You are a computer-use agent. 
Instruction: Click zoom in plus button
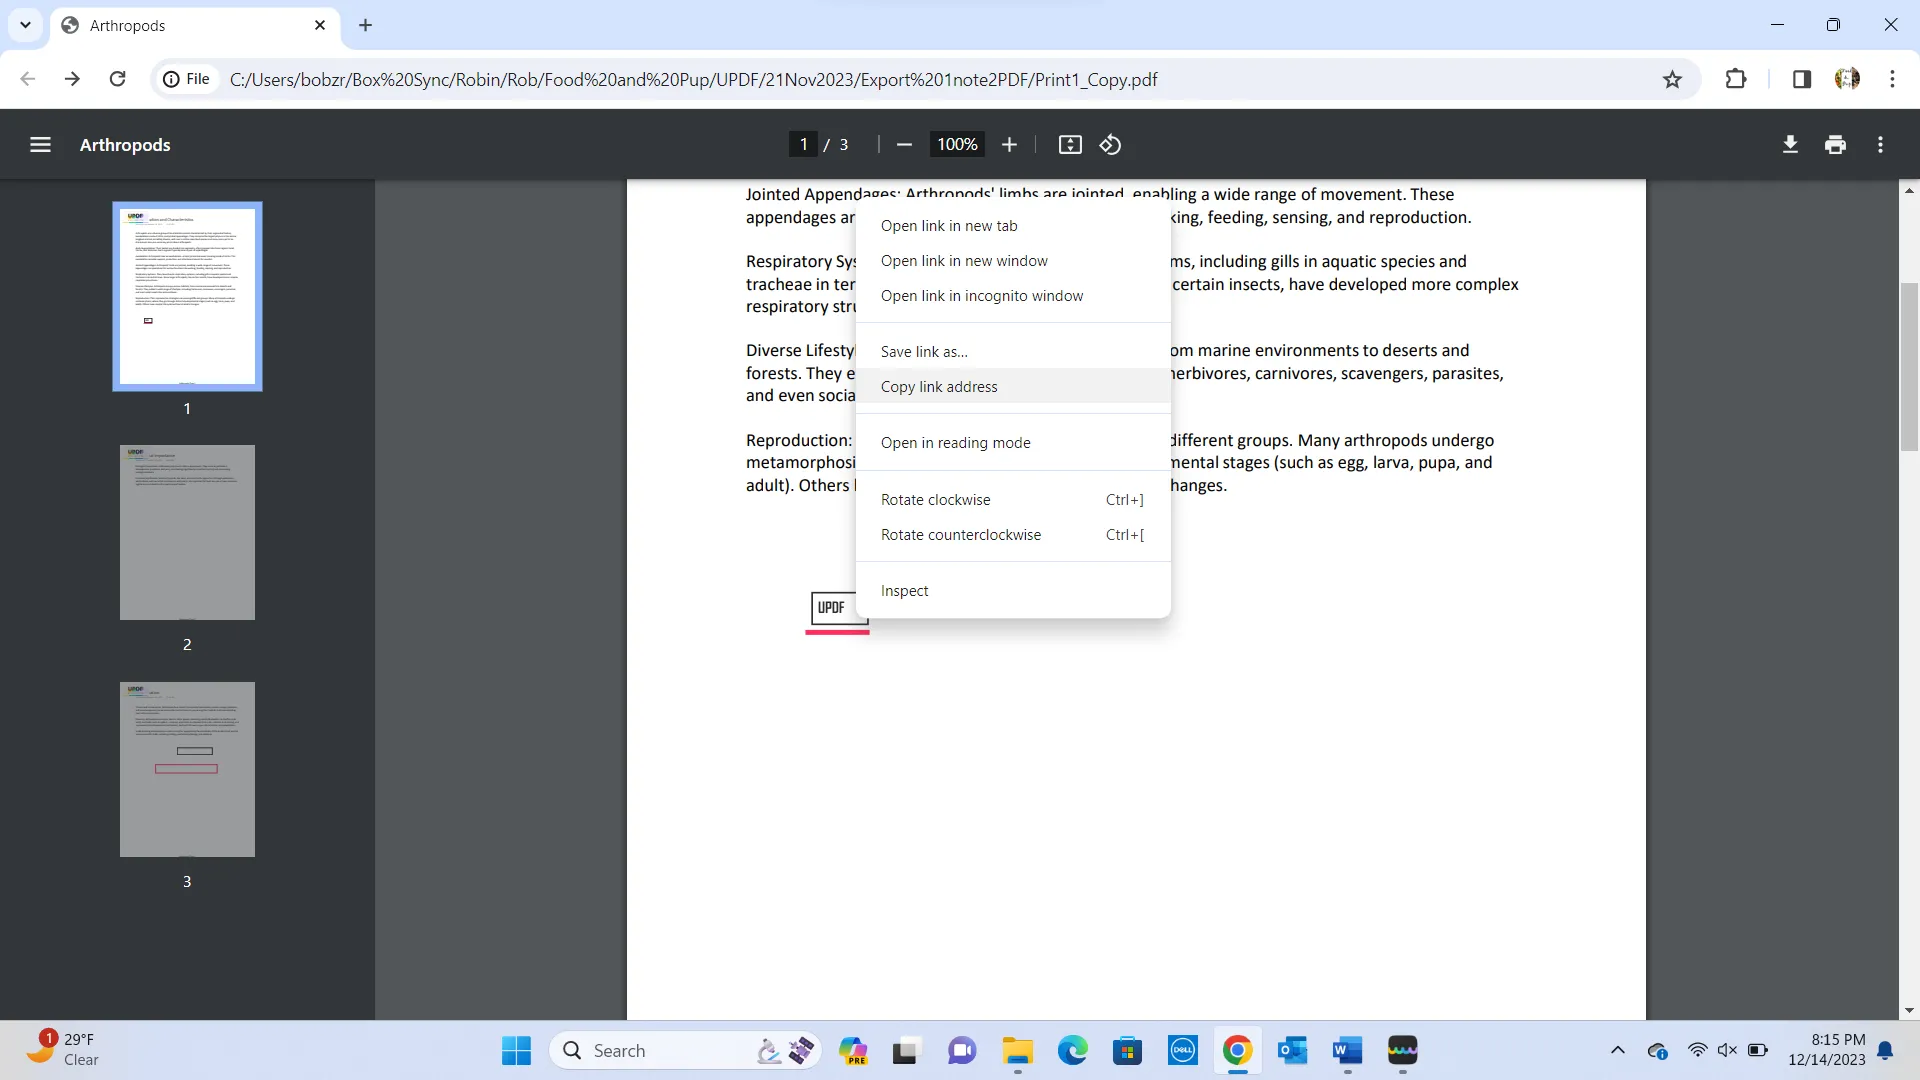point(1010,145)
